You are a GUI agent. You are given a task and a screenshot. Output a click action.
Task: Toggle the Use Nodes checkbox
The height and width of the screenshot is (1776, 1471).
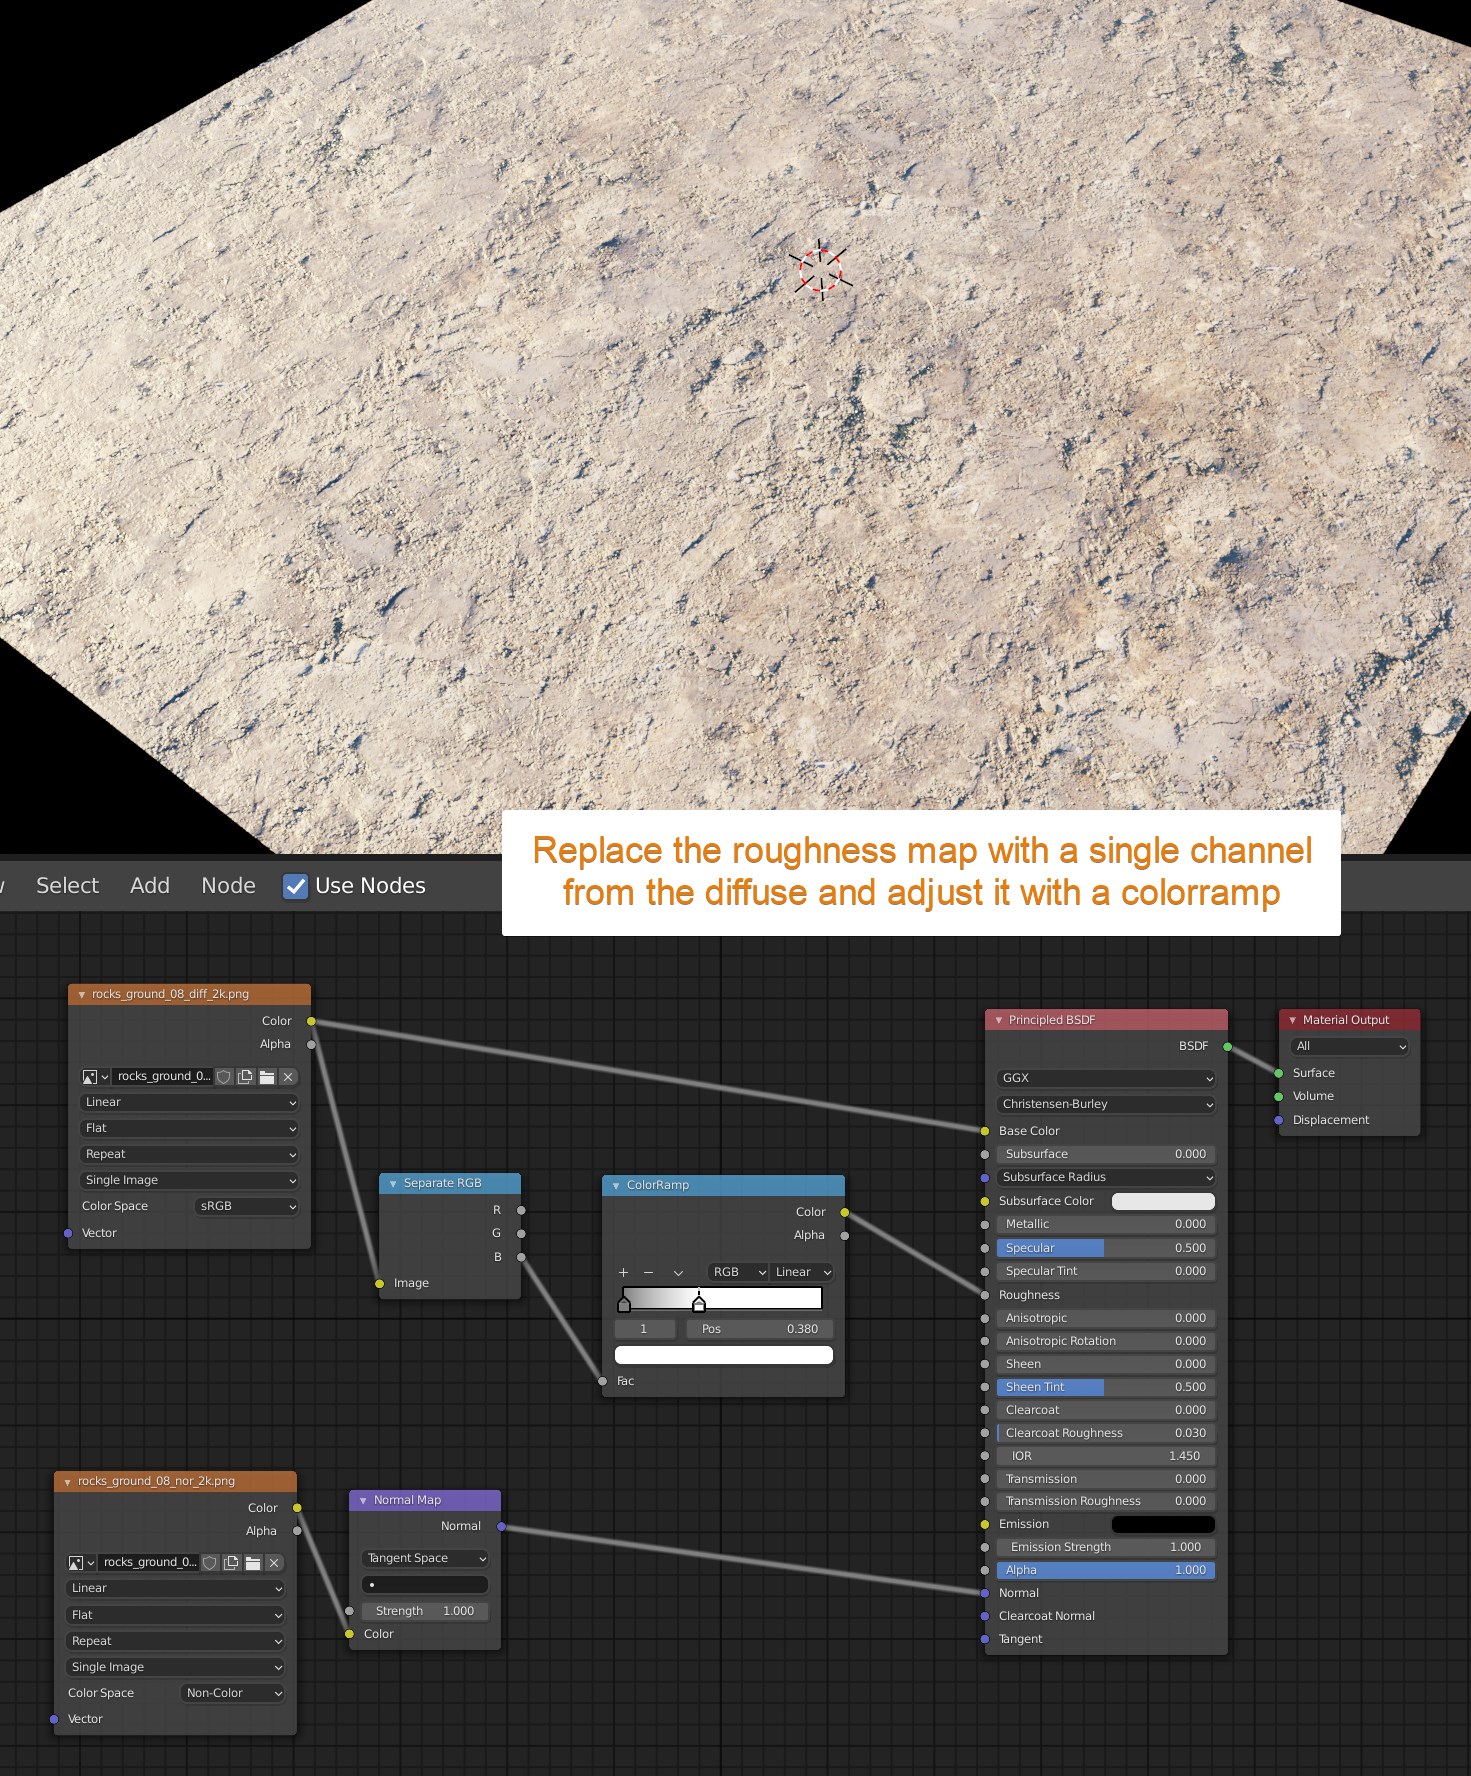pyautogui.click(x=296, y=886)
